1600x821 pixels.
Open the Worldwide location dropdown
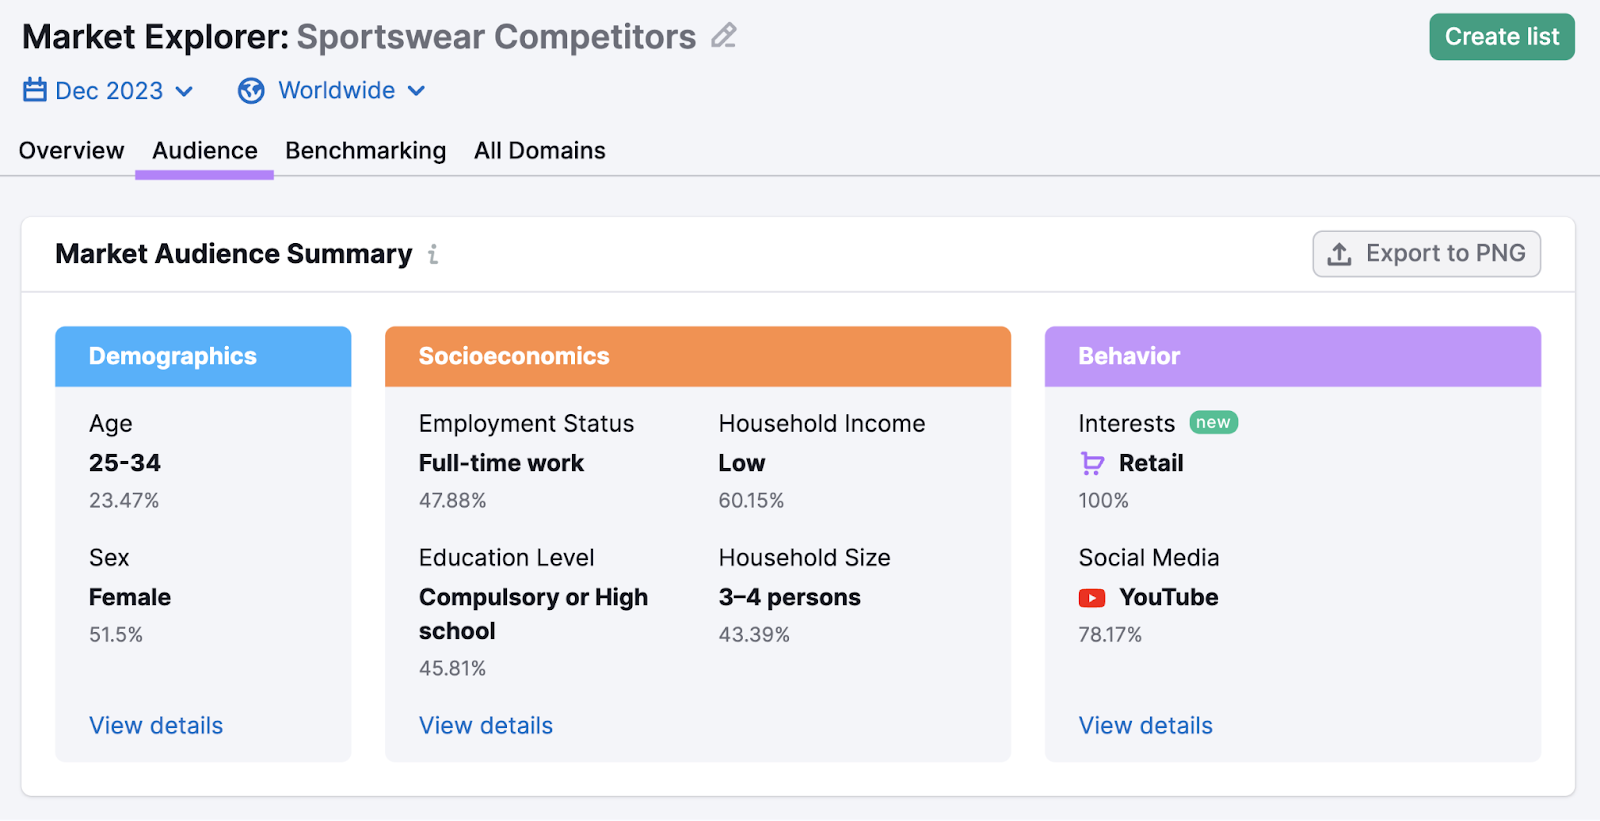[x=335, y=90]
